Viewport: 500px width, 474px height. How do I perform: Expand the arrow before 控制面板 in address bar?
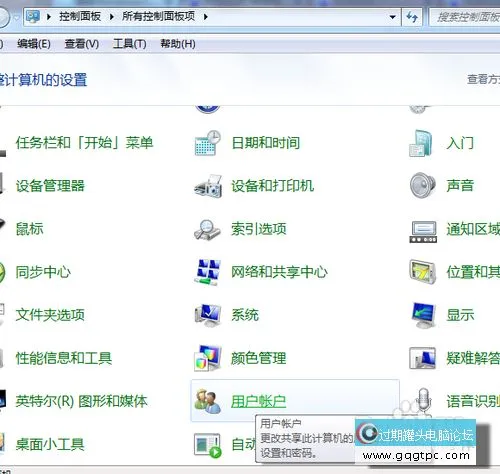pyautogui.click(x=49, y=16)
